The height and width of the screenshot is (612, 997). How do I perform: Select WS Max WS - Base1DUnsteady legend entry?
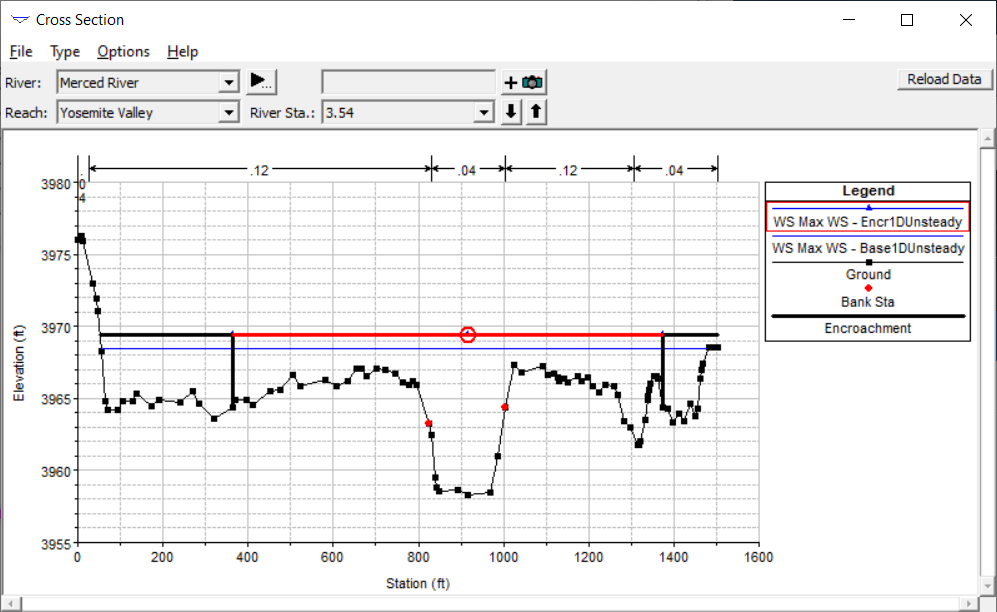pos(868,248)
